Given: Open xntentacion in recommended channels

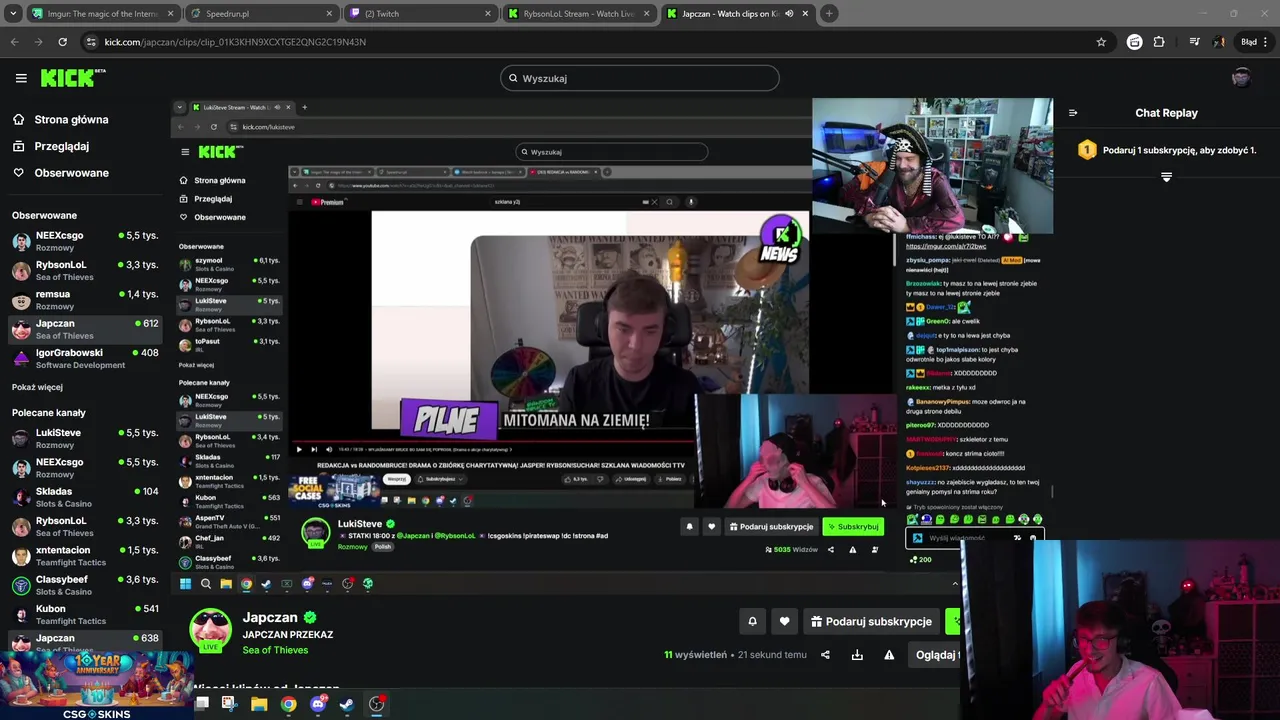Looking at the screenshot, I should point(85,556).
